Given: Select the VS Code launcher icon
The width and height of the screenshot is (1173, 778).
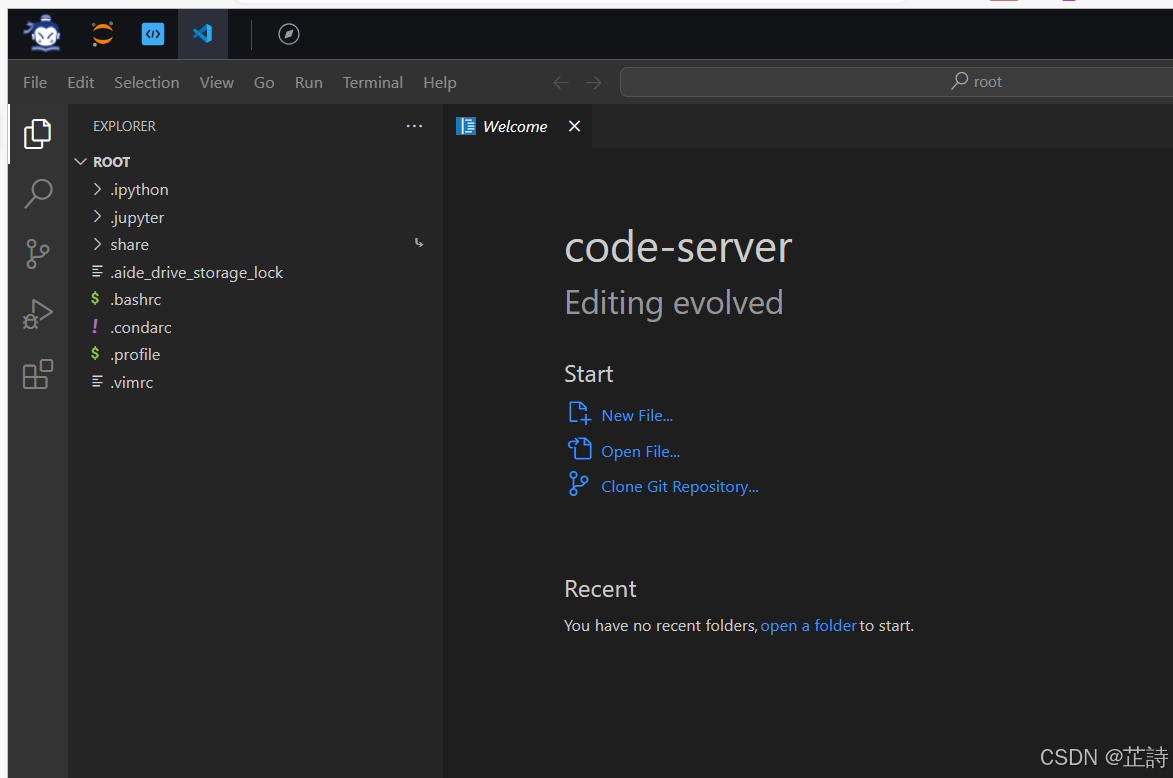Looking at the screenshot, I should point(203,34).
